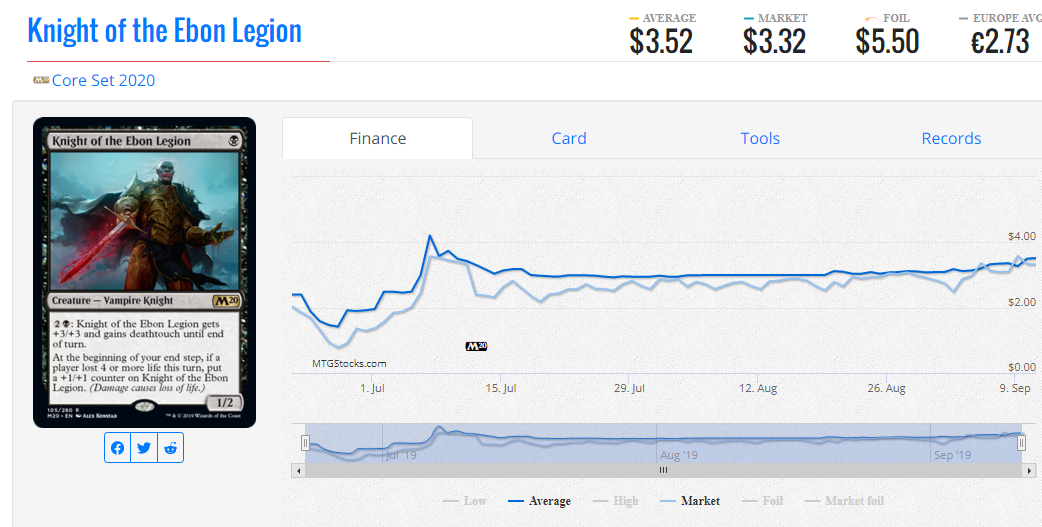This screenshot has height=527, width=1042.
Task: Click left range handle of navigator
Action: [305, 443]
